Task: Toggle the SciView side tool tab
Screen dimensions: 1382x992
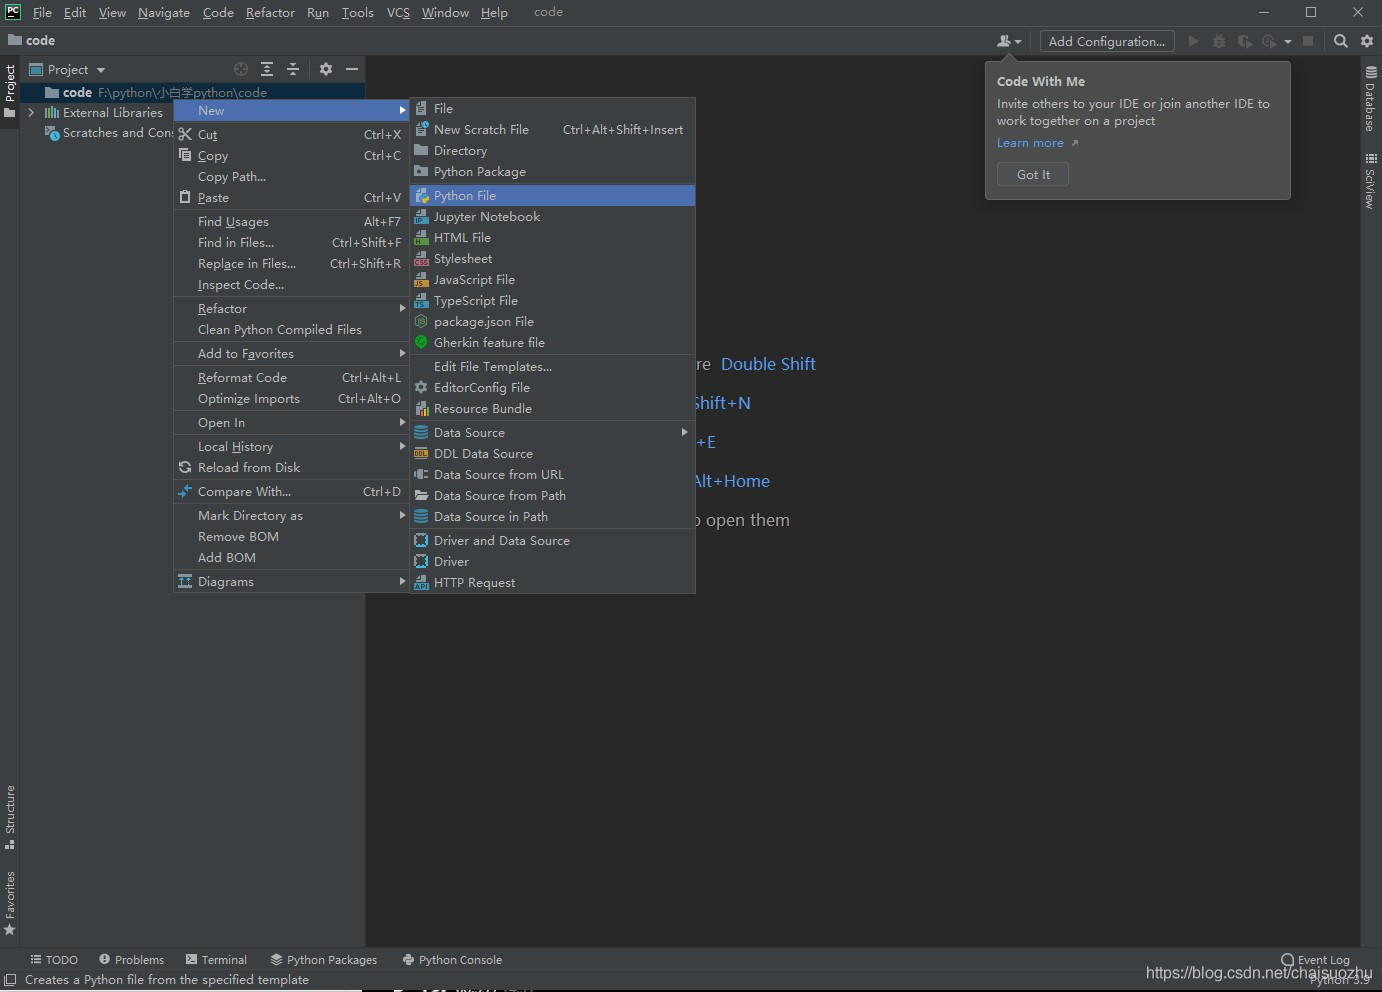Action: (x=1371, y=181)
